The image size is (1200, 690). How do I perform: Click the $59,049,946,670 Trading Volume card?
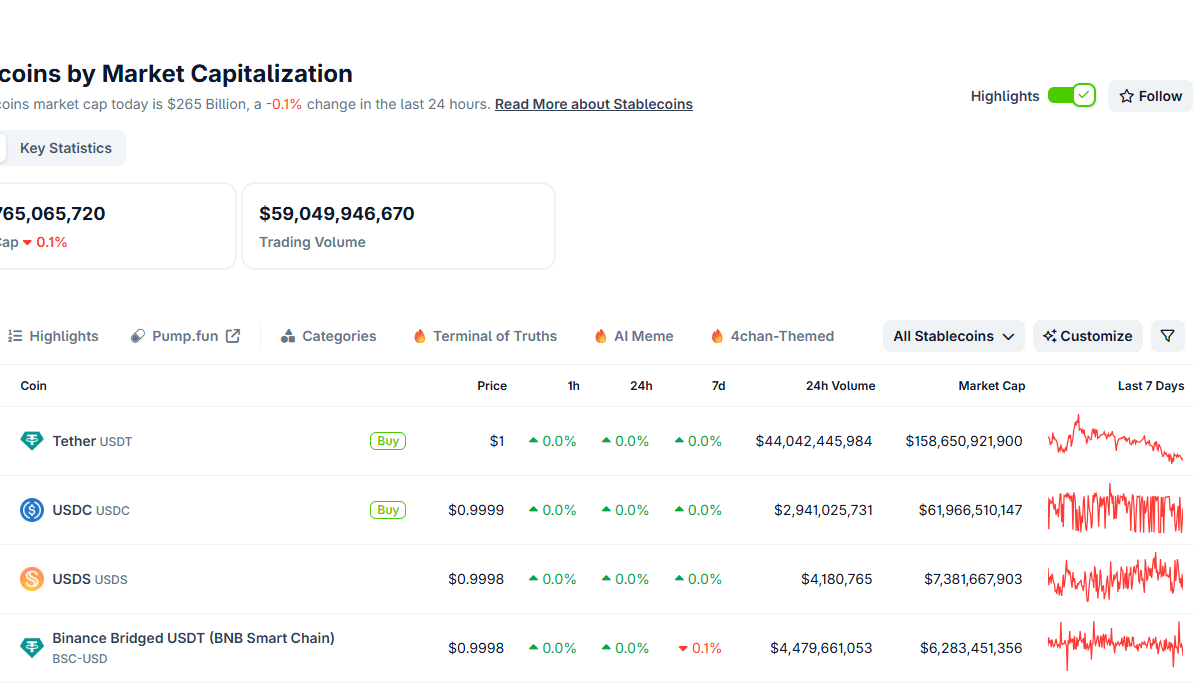(x=398, y=226)
